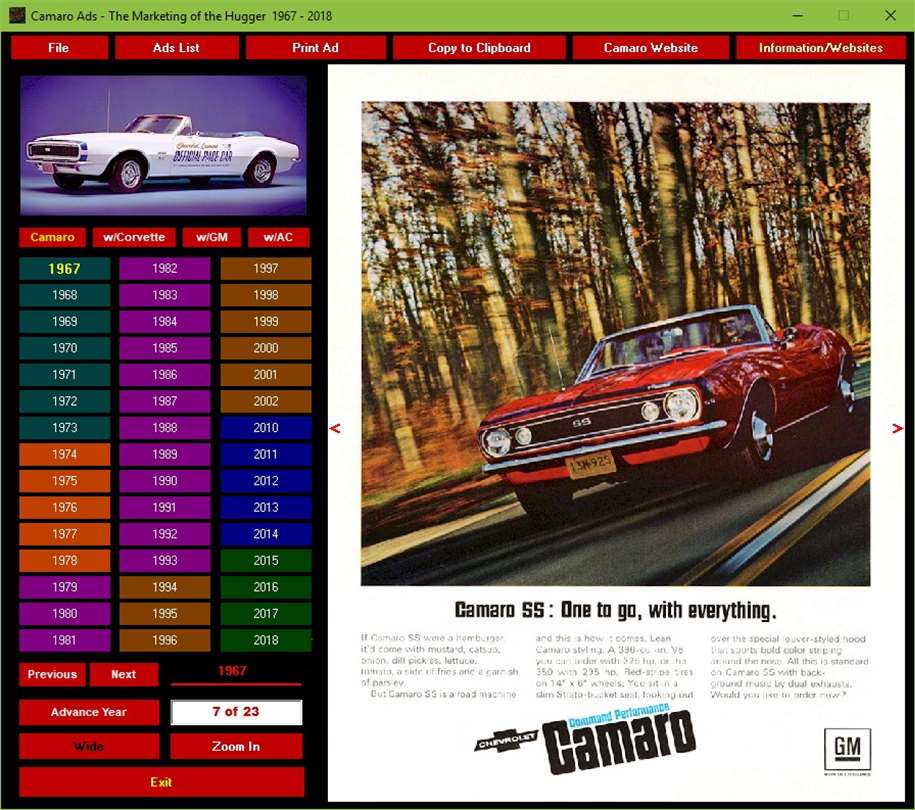Screen dimensions: 915x810
Task: Show the next ad with right arrow
Action: click(897, 428)
